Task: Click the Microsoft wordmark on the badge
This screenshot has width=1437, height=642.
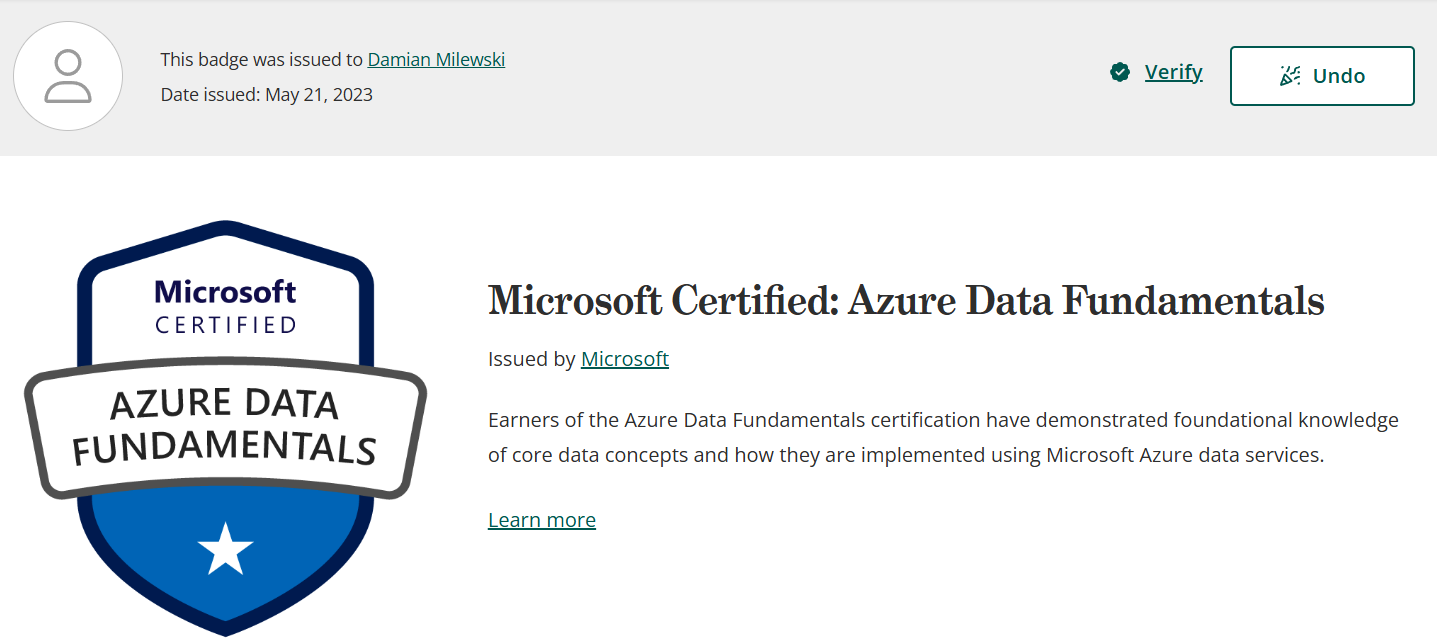Action: pyautogui.click(x=225, y=292)
